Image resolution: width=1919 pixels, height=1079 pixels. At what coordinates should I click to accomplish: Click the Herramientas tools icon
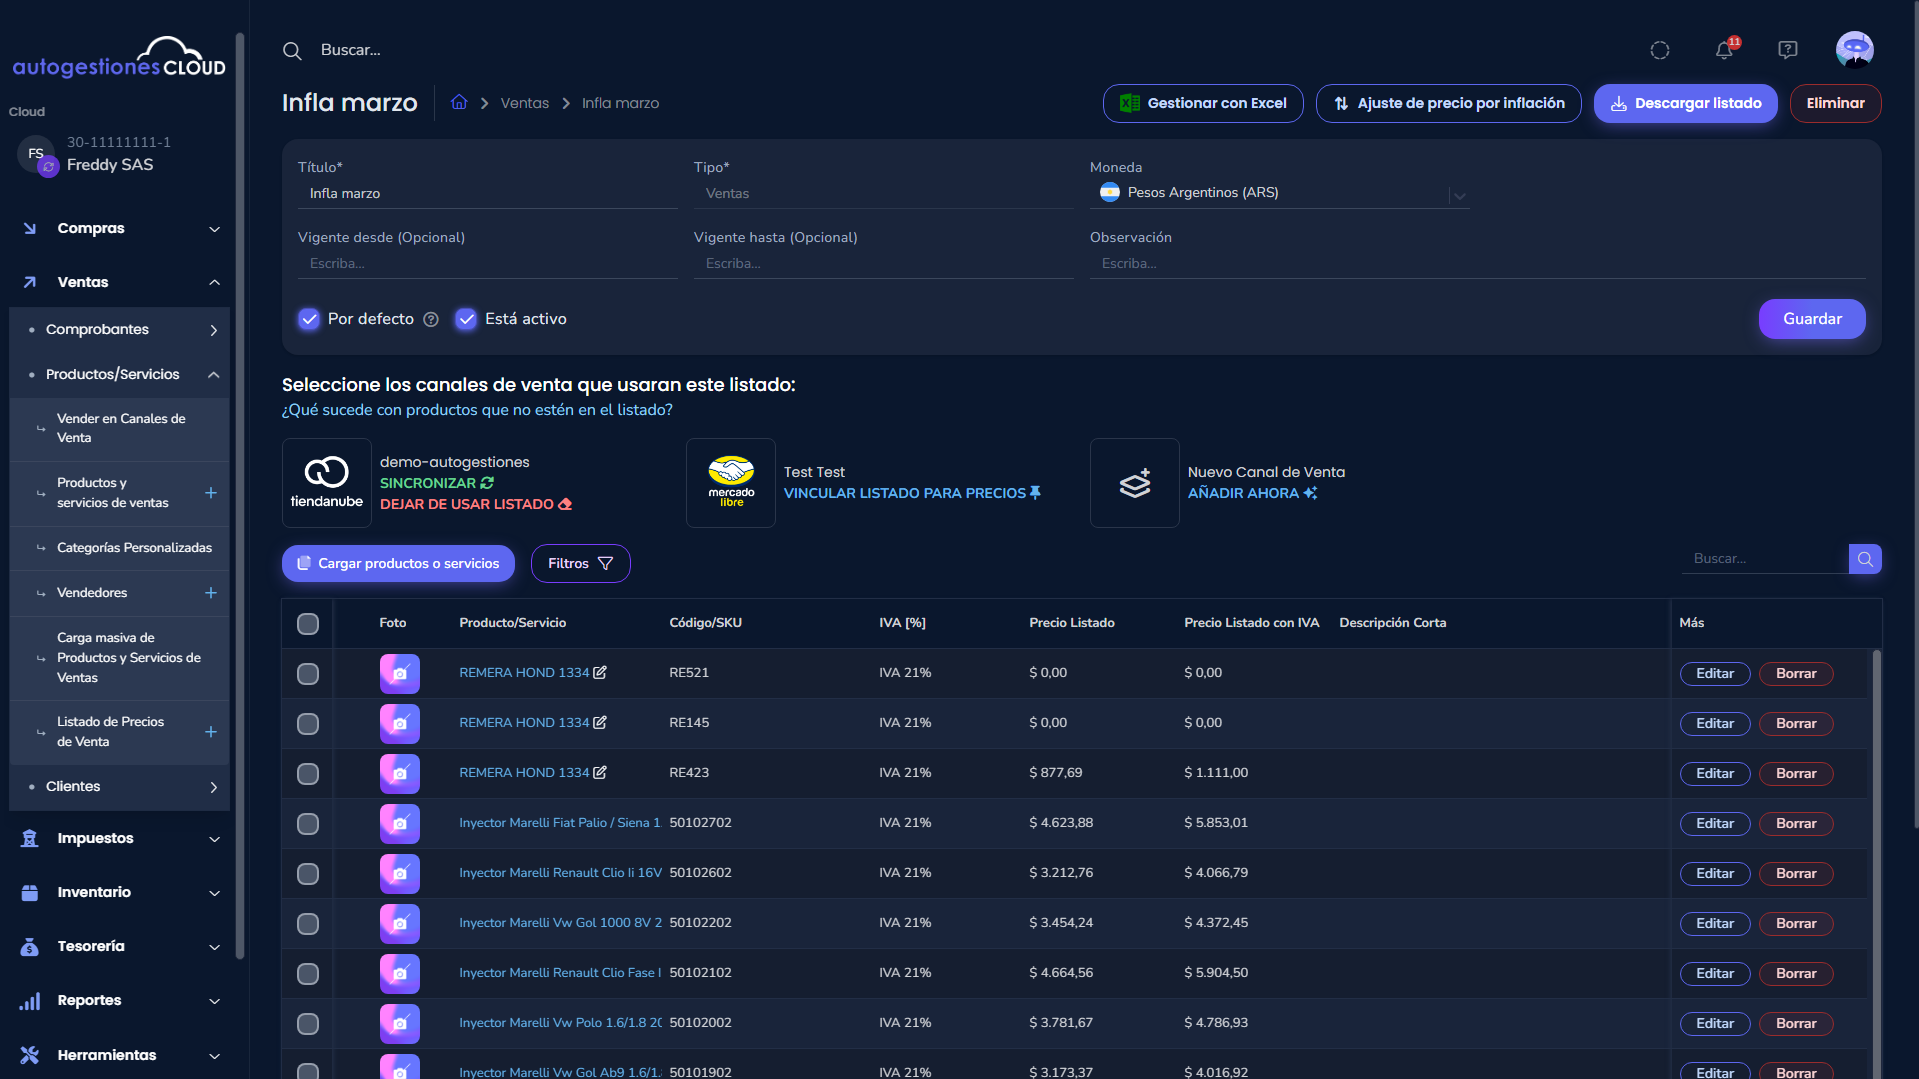tap(30, 1055)
